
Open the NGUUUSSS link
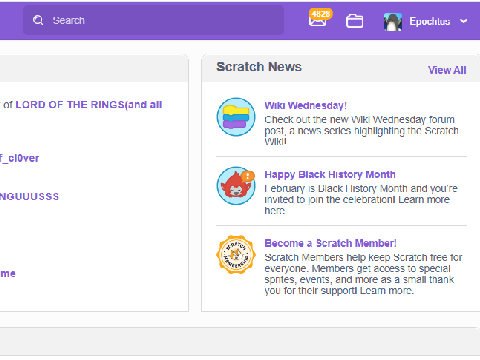tap(29, 196)
